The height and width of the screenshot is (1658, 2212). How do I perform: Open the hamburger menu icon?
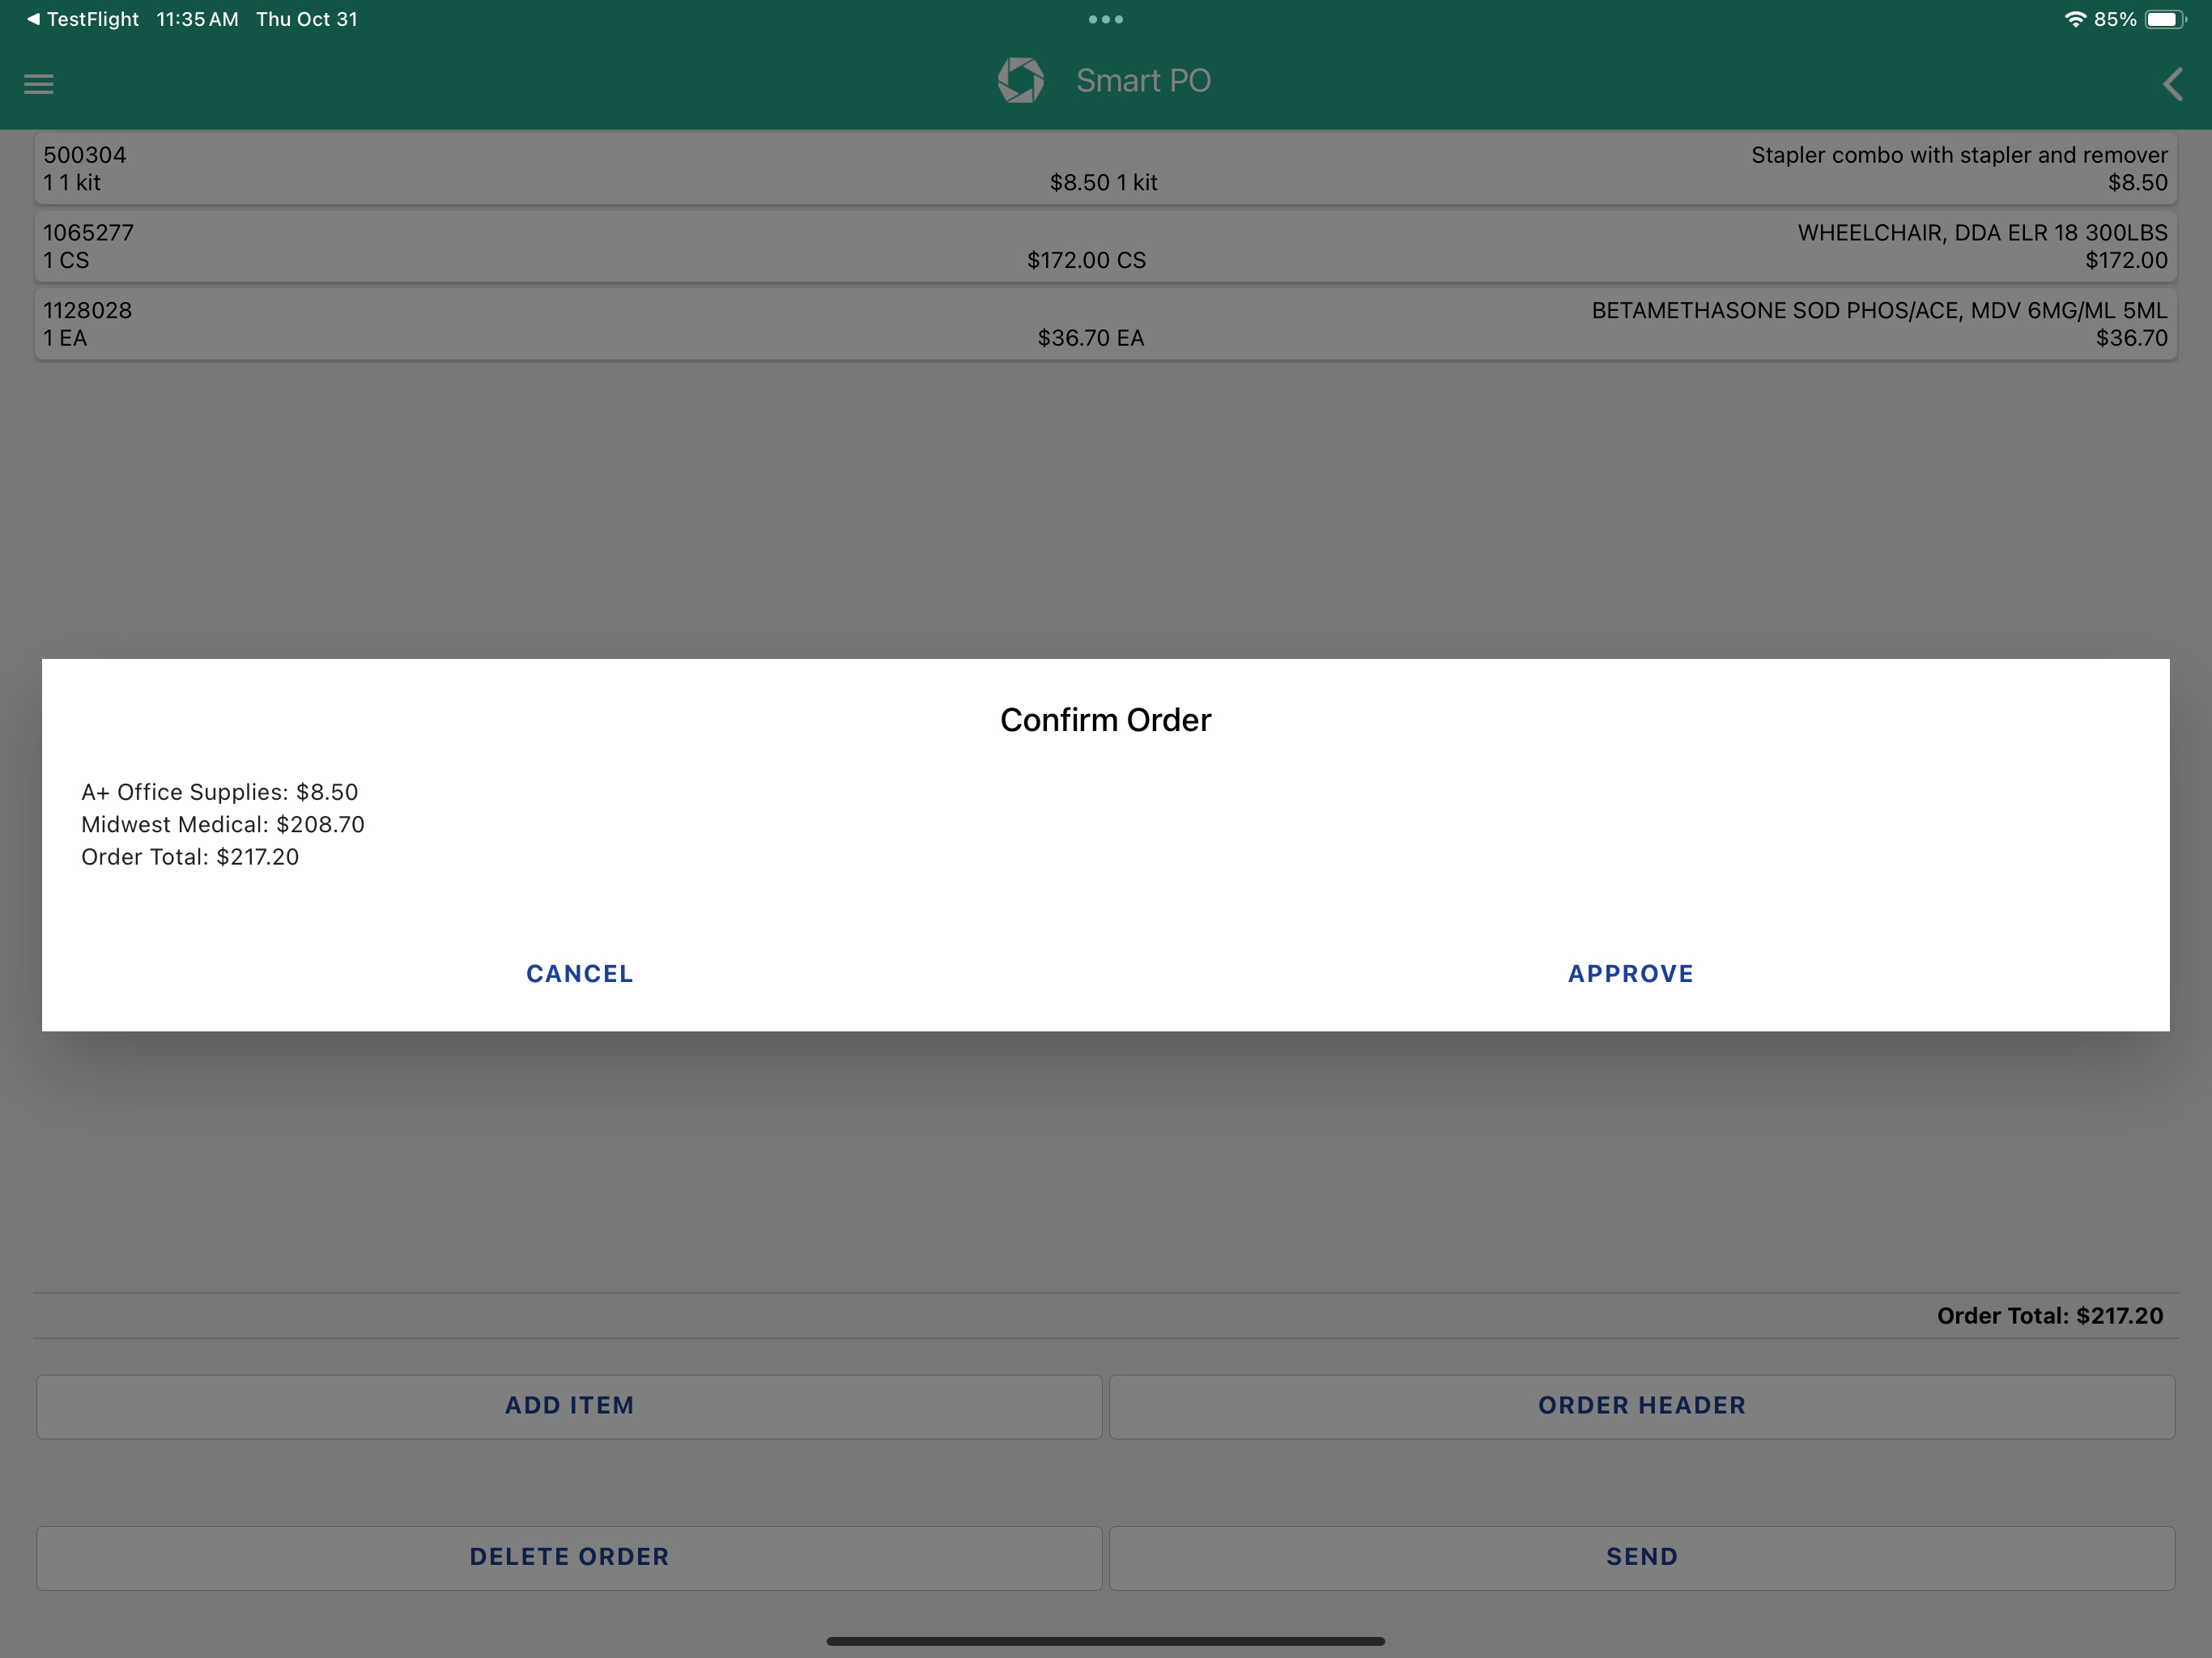39,84
